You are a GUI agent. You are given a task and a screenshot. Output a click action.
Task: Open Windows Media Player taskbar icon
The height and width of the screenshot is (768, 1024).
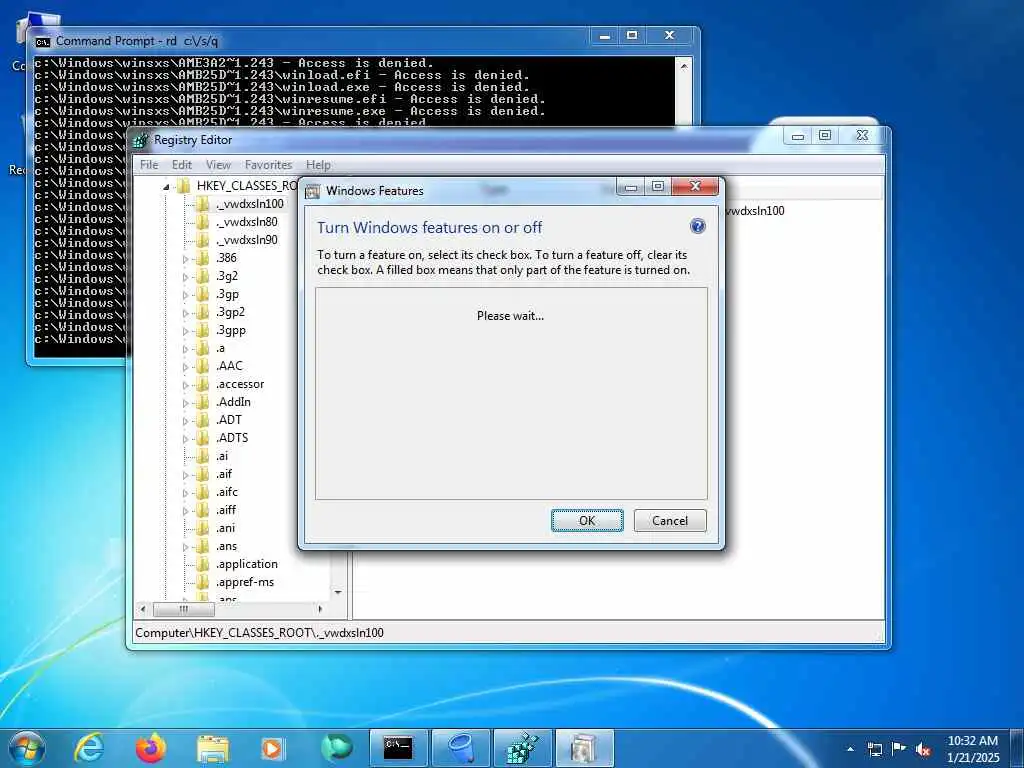[x=272, y=749]
